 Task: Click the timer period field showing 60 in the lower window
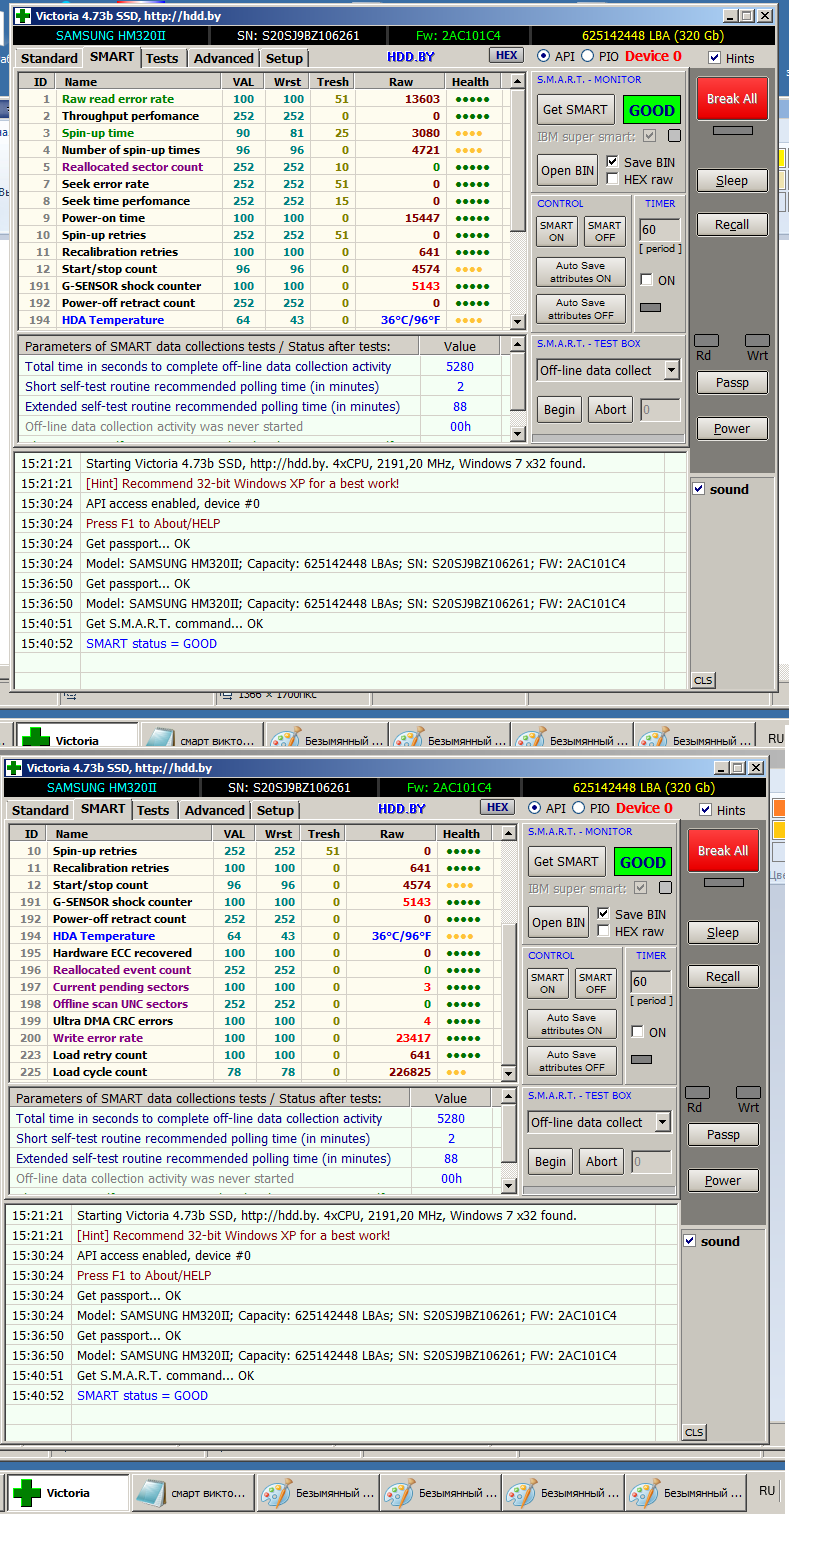[x=651, y=982]
